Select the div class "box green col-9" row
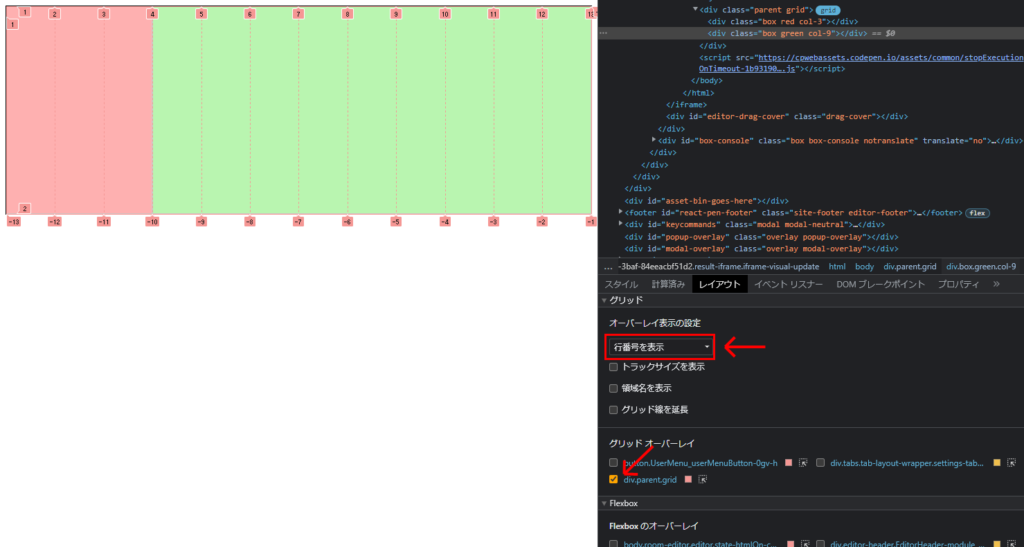The height and width of the screenshot is (547, 1024). [x=811, y=33]
